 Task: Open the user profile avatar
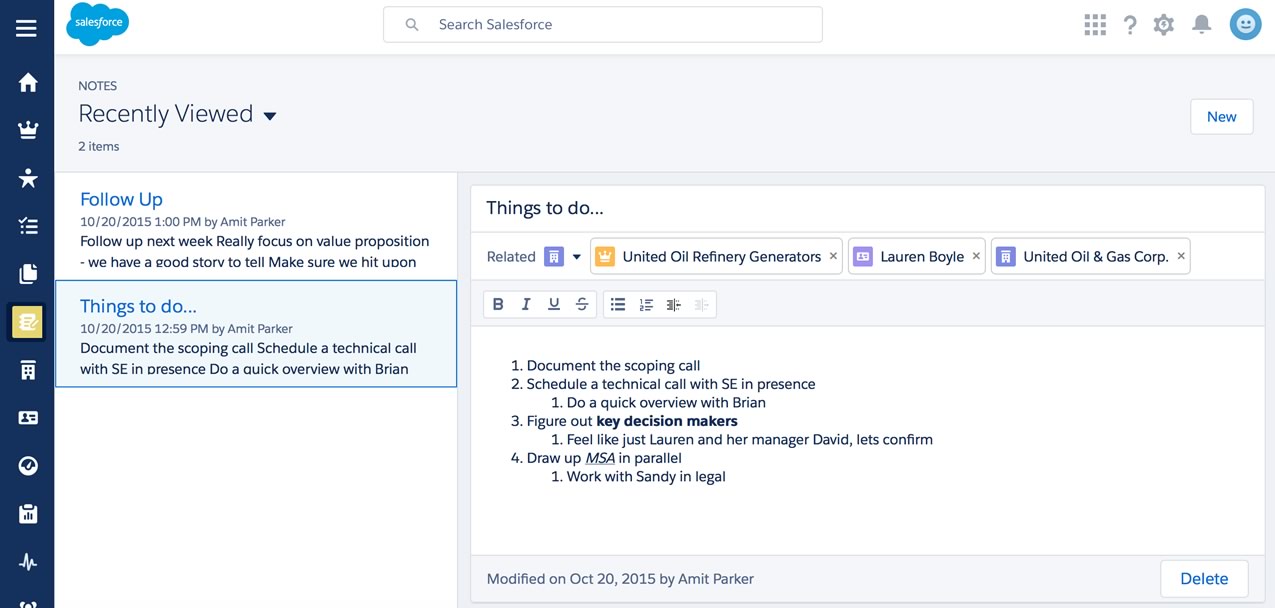click(x=1245, y=24)
